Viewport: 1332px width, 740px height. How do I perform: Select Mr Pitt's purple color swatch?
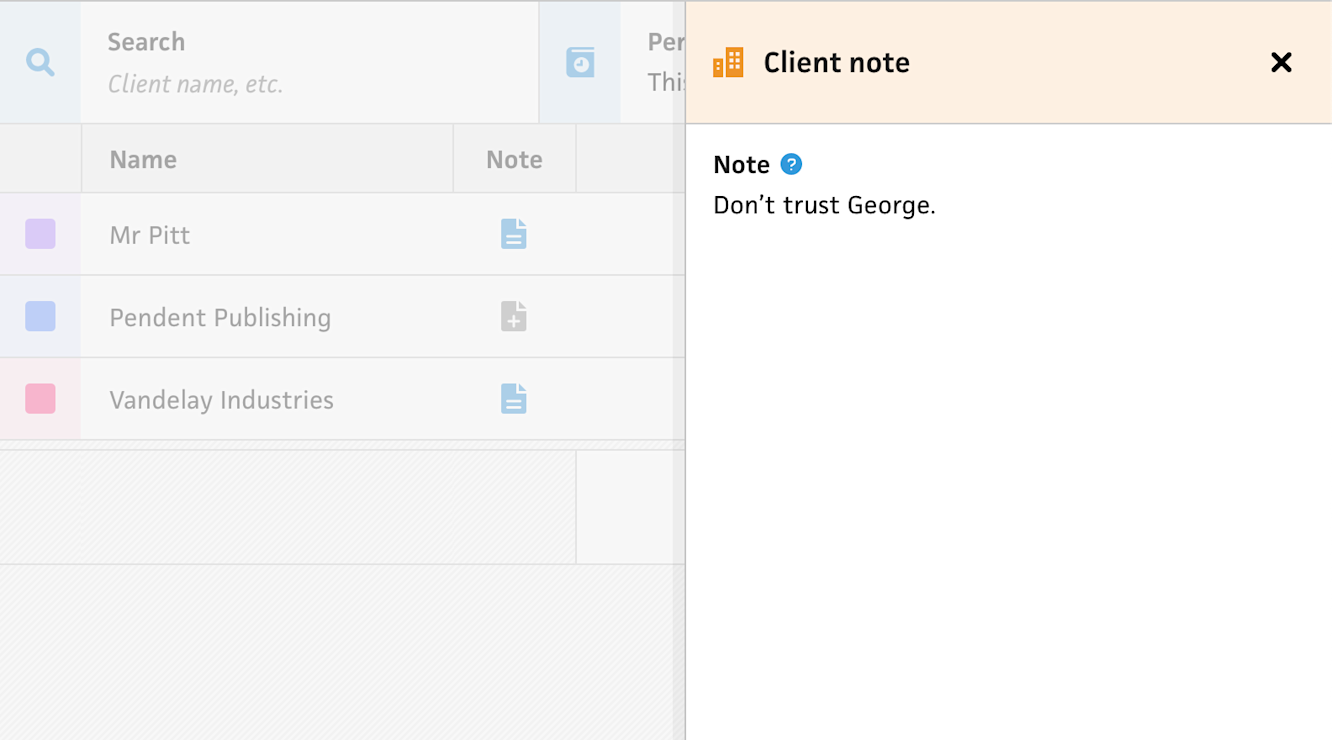click(x=40, y=234)
